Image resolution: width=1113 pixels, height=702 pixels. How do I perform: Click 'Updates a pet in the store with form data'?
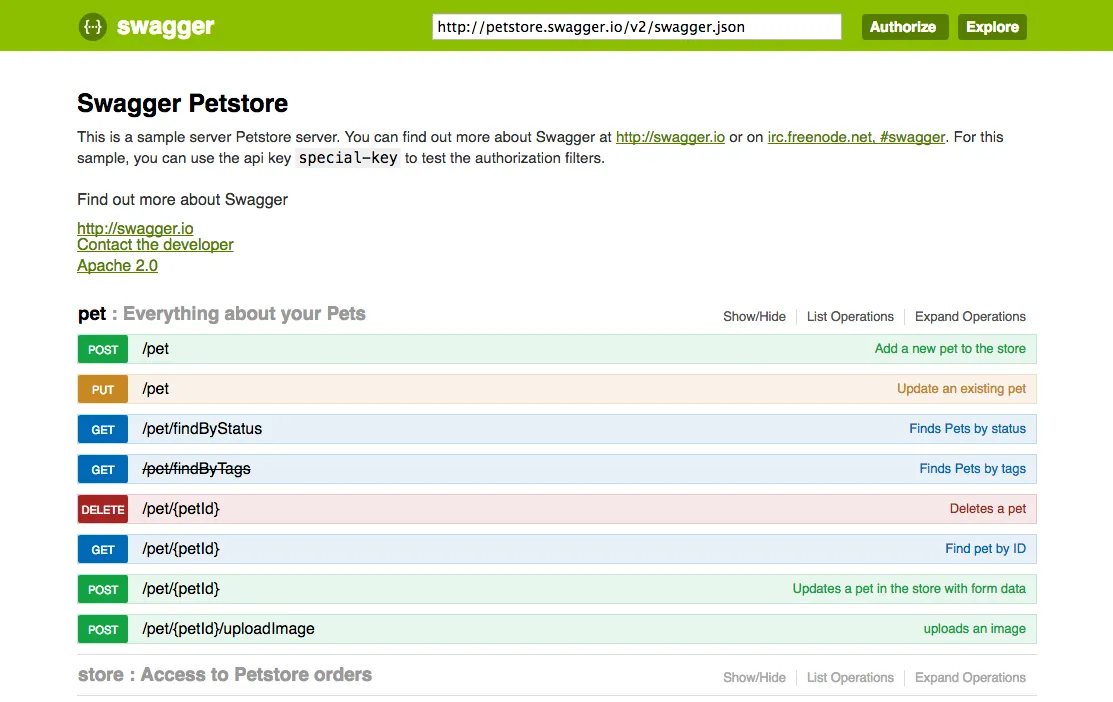coord(909,588)
